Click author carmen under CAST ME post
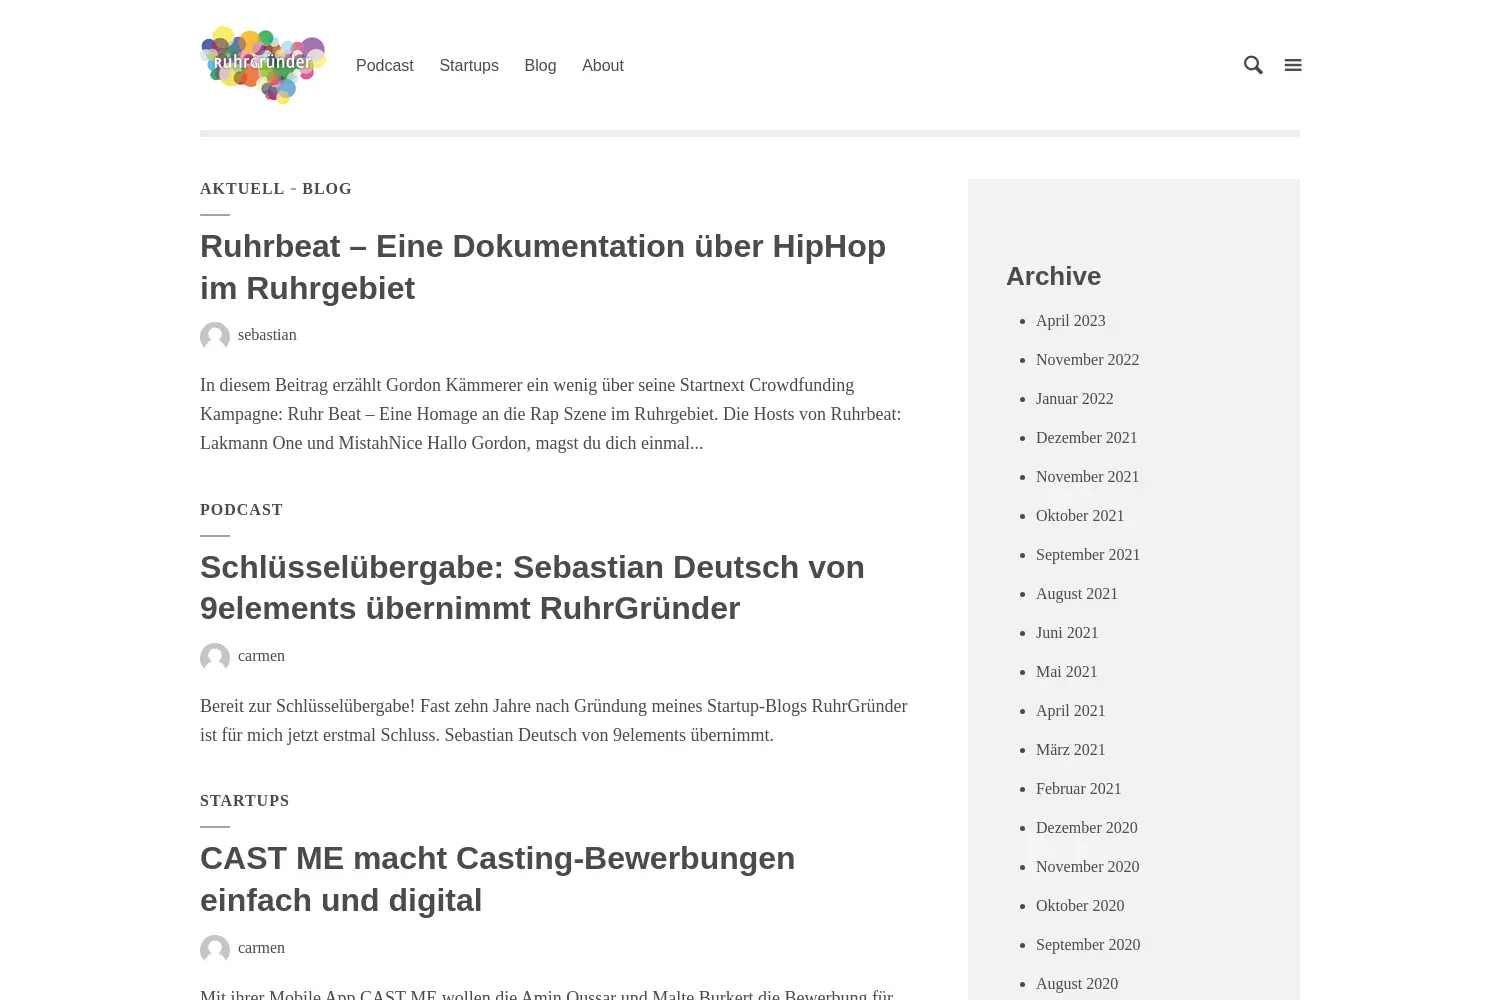1500x1000 pixels. pyautogui.click(x=261, y=948)
